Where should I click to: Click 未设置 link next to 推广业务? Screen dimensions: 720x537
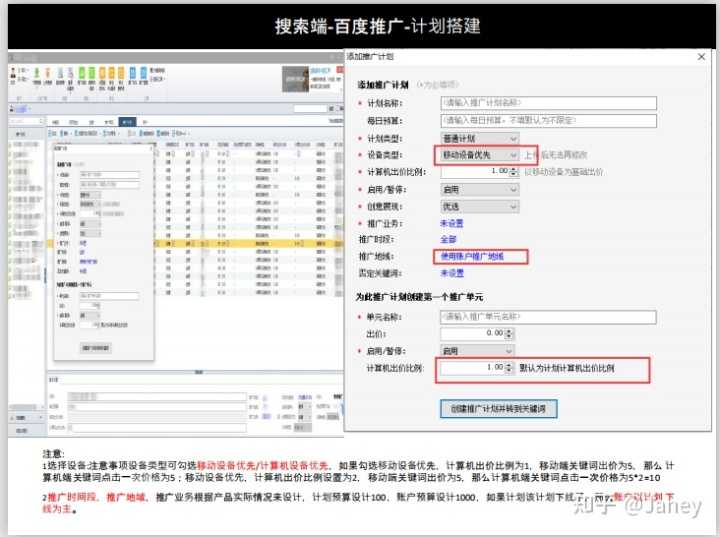452,223
